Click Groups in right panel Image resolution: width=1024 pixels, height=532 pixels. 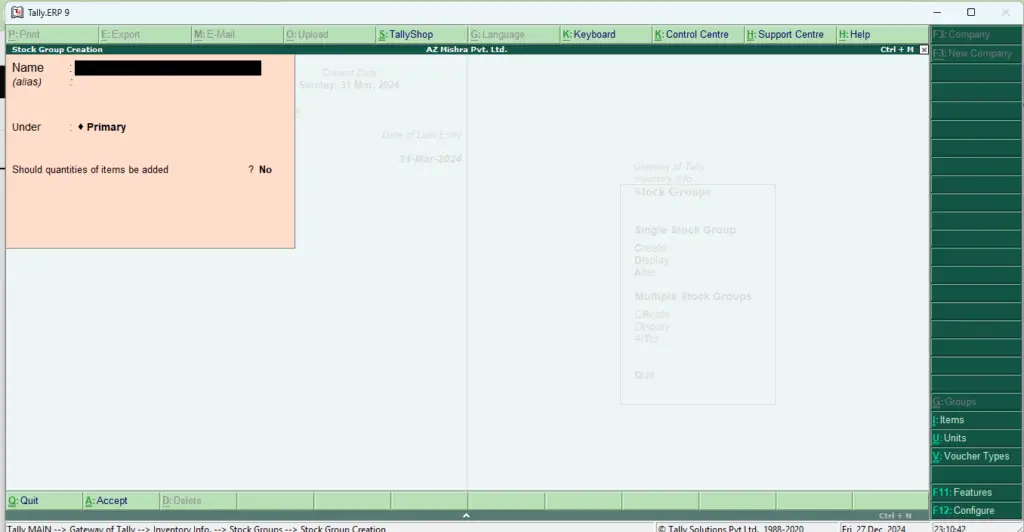(x=976, y=402)
